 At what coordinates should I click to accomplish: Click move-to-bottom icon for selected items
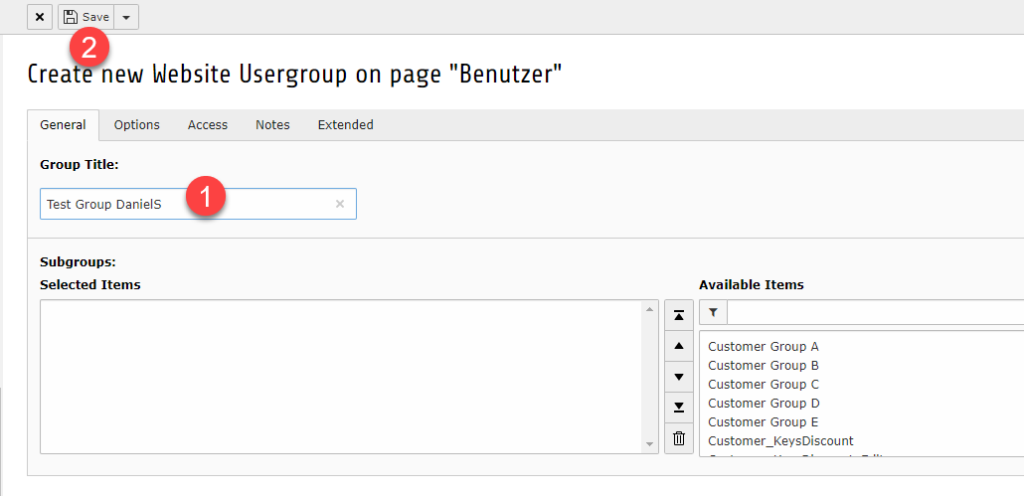[679, 407]
